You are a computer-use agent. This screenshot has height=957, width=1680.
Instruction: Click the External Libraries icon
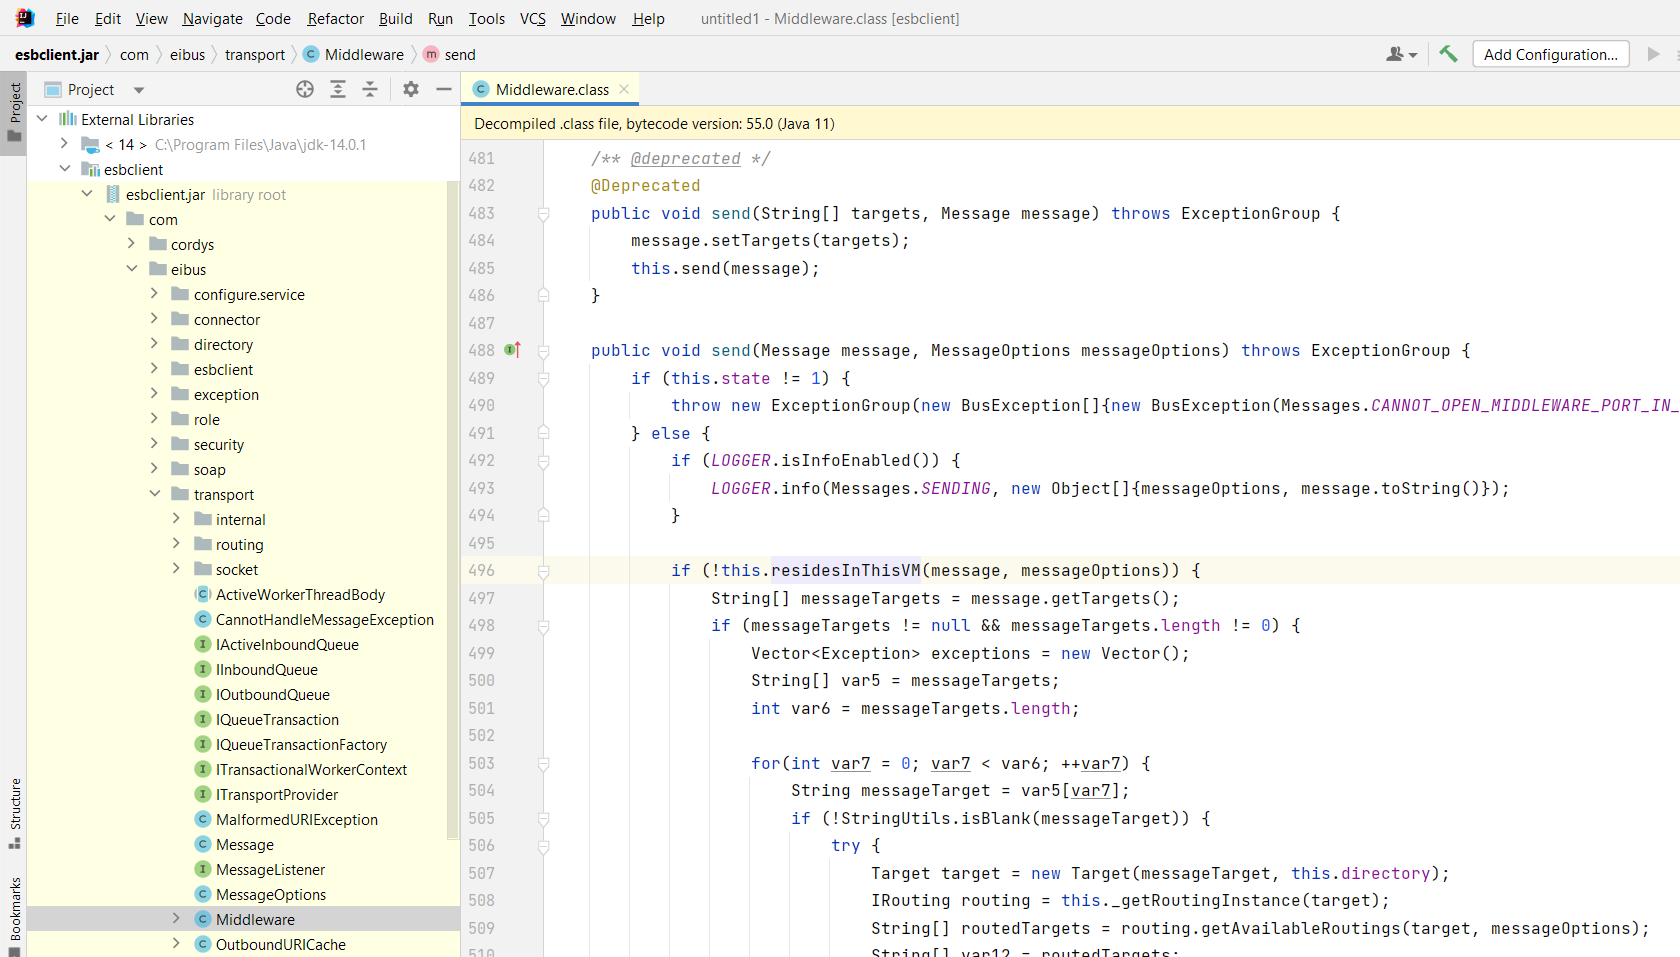pyautogui.click(x=67, y=119)
